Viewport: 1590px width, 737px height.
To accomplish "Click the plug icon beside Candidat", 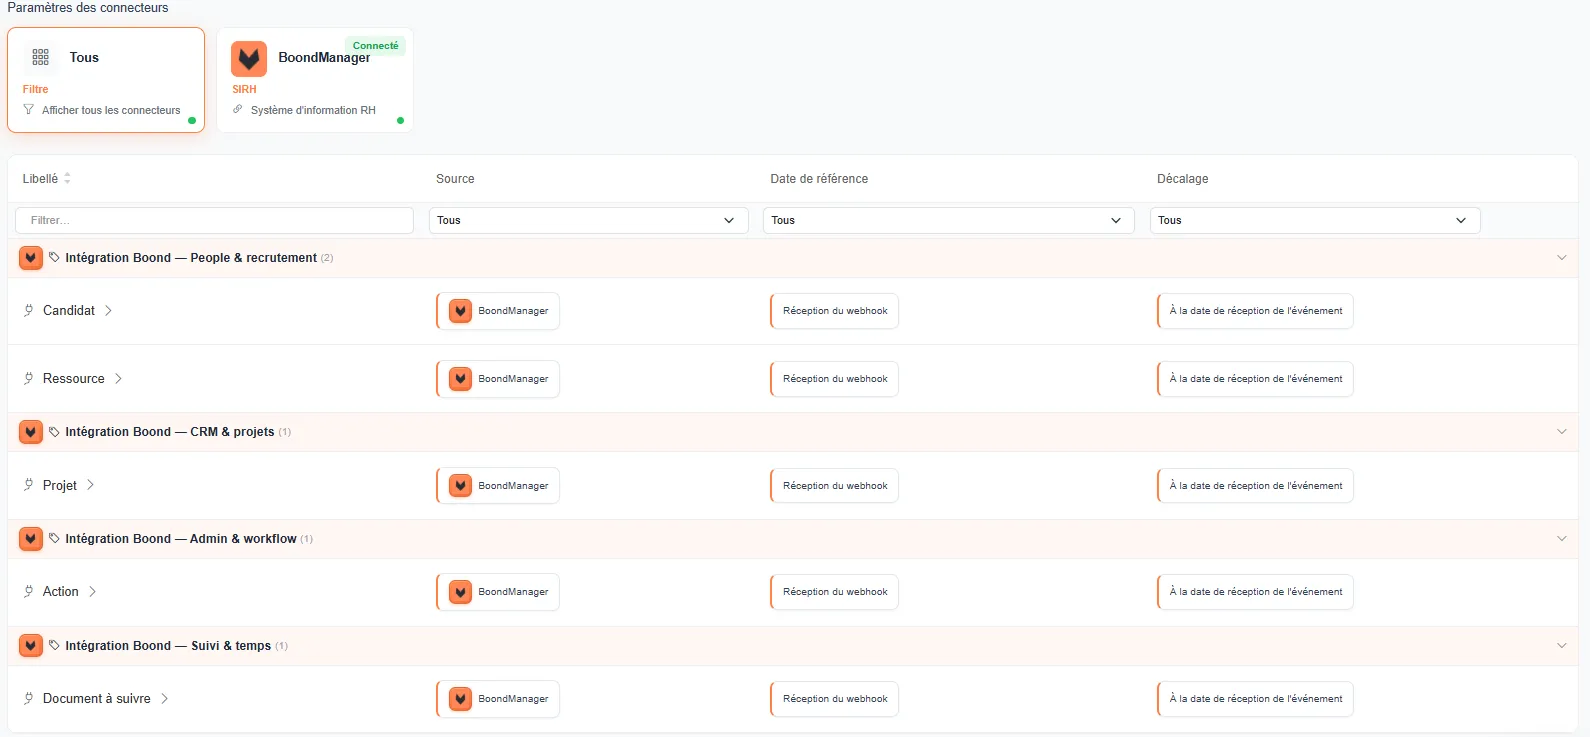I will pyautogui.click(x=29, y=311).
